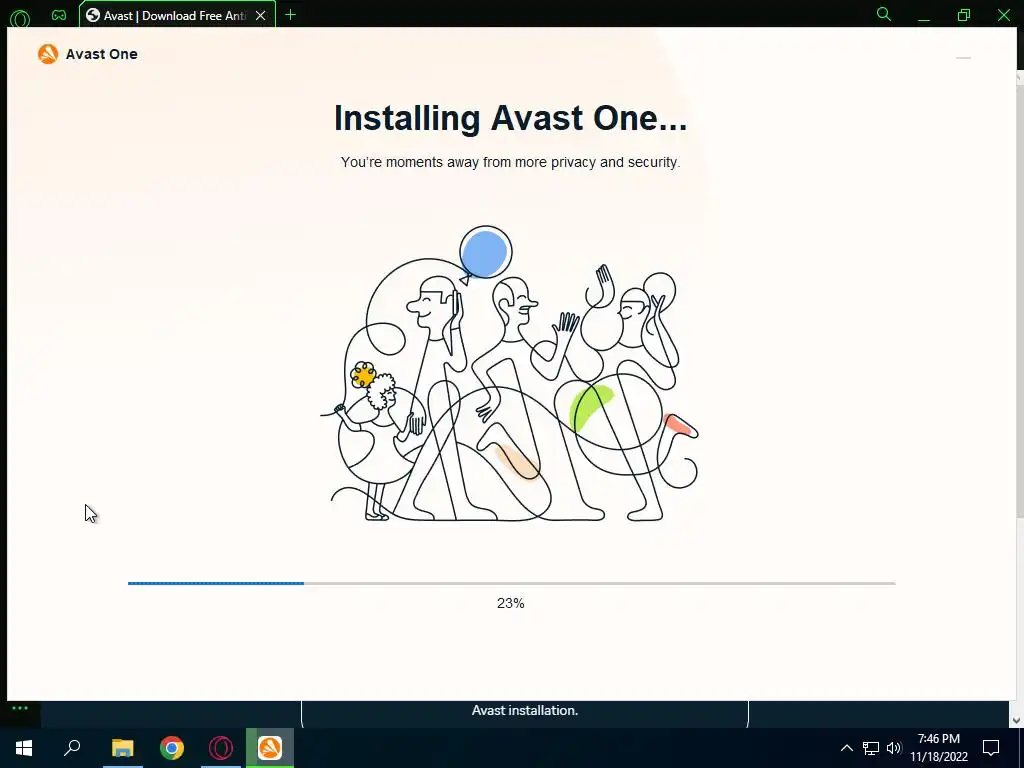
Task: Switch to Opera GX in the taskbar
Action: (x=221, y=748)
